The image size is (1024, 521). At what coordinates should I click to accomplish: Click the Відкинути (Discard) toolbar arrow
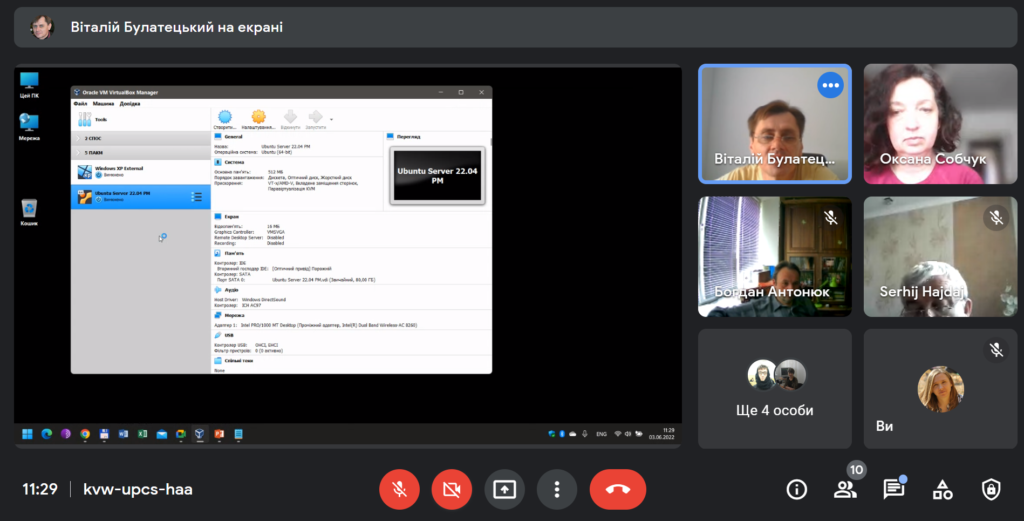[x=291, y=119]
